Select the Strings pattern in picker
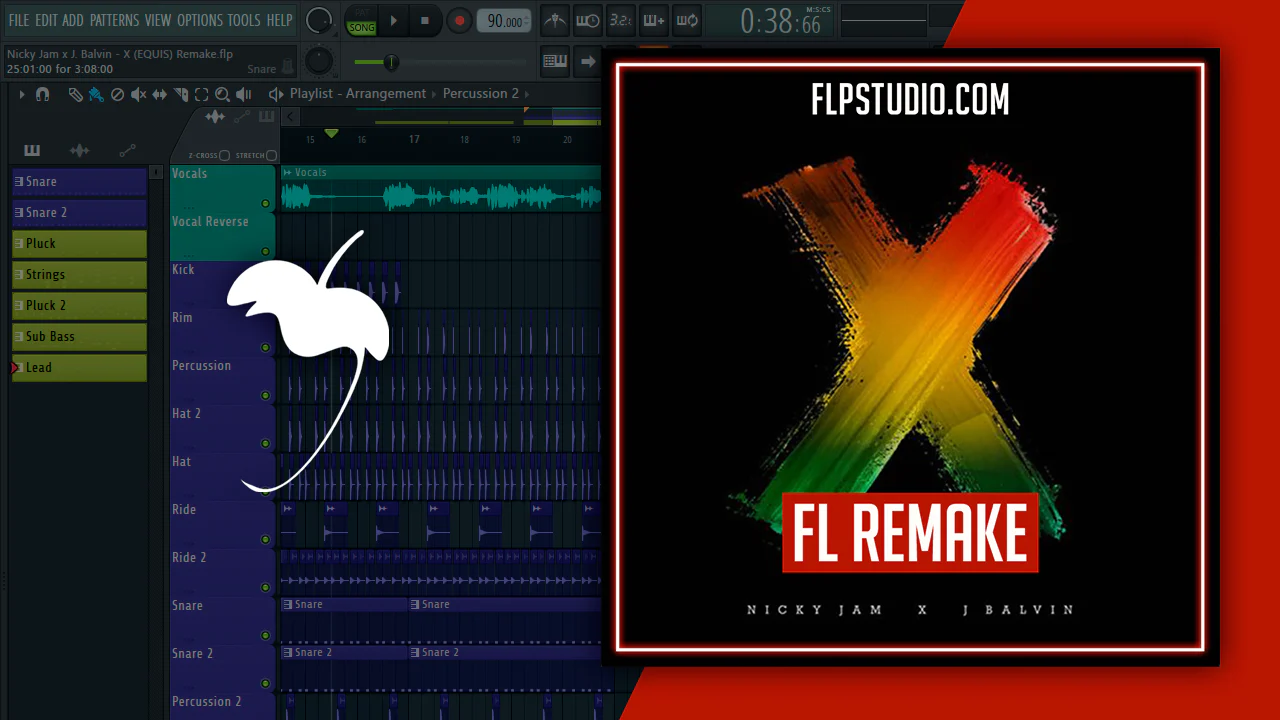Viewport: 1280px width, 720px height. pos(79,275)
